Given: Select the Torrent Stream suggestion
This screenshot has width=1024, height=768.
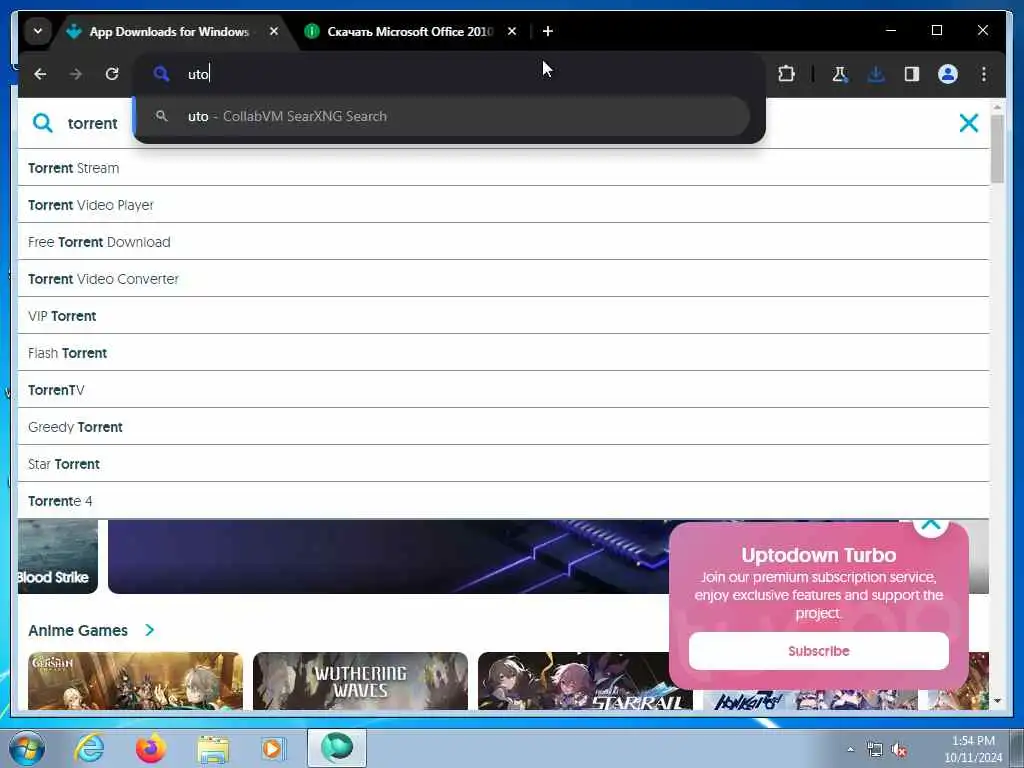Looking at the screenshot, I should (503, 168).
